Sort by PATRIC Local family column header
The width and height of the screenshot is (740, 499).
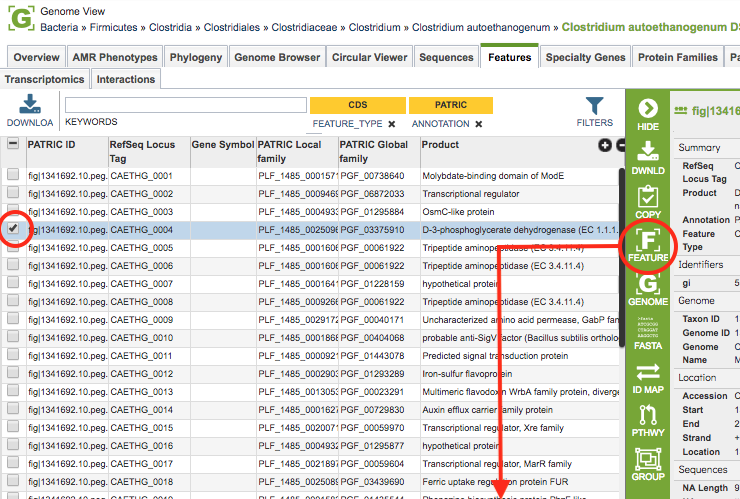(x=297, y=152)
